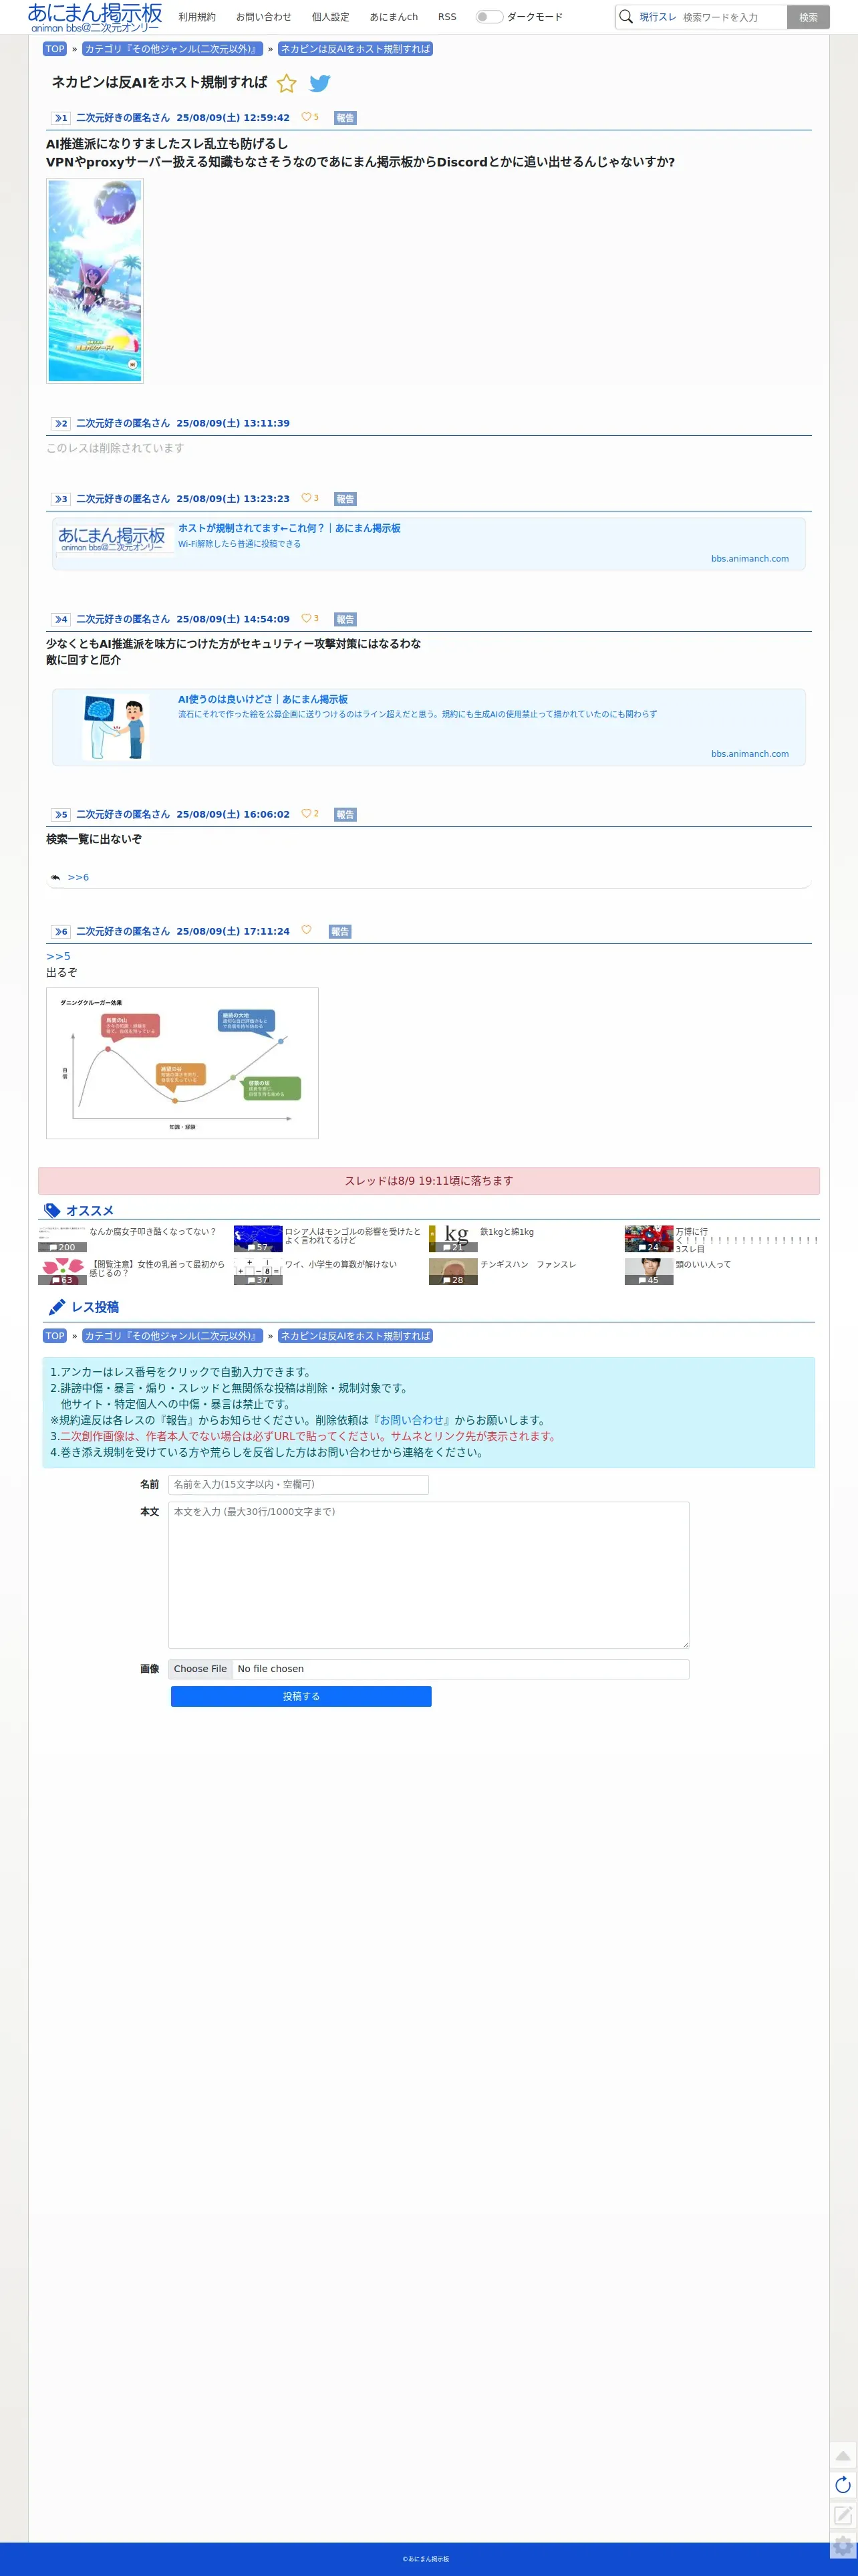Click the 検索 search button
This screenshot has height=2576, width=858.
point(808,17)
